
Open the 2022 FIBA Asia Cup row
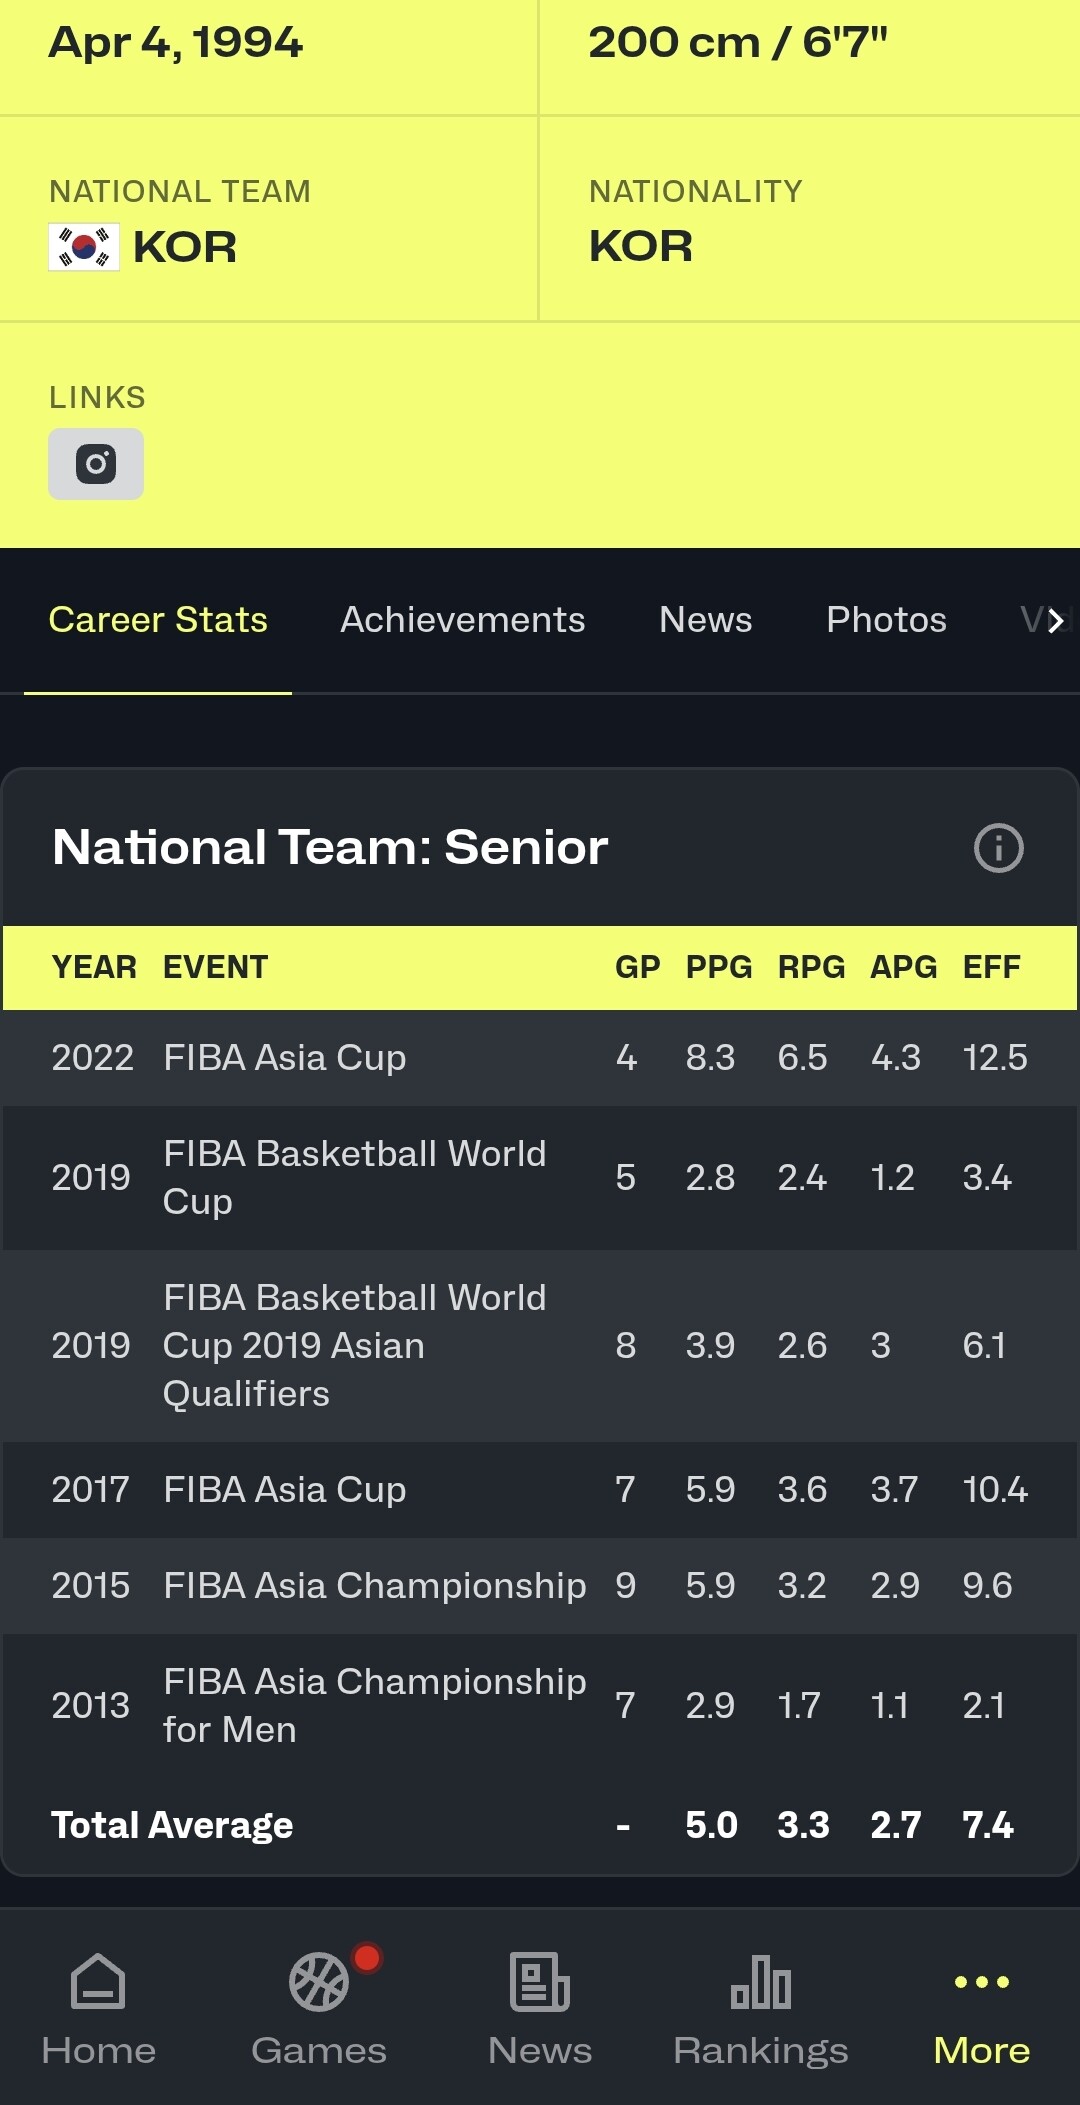(x=285, y=1058)
